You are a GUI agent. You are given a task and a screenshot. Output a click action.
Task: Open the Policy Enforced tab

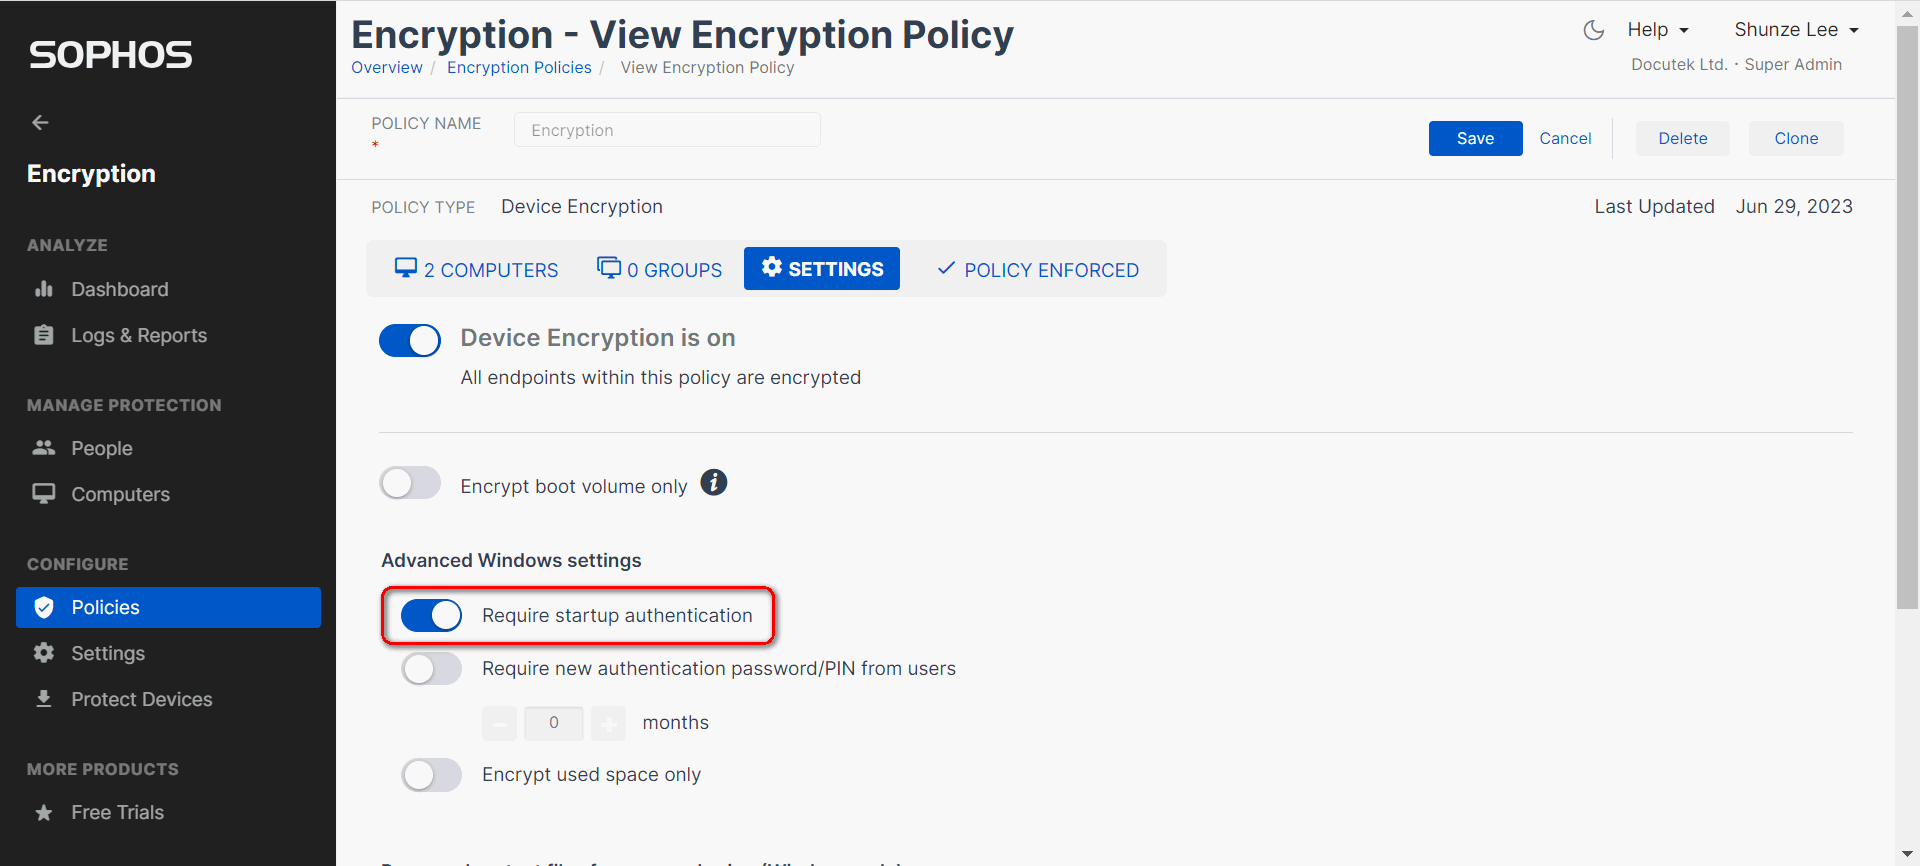click(1037, 269)
